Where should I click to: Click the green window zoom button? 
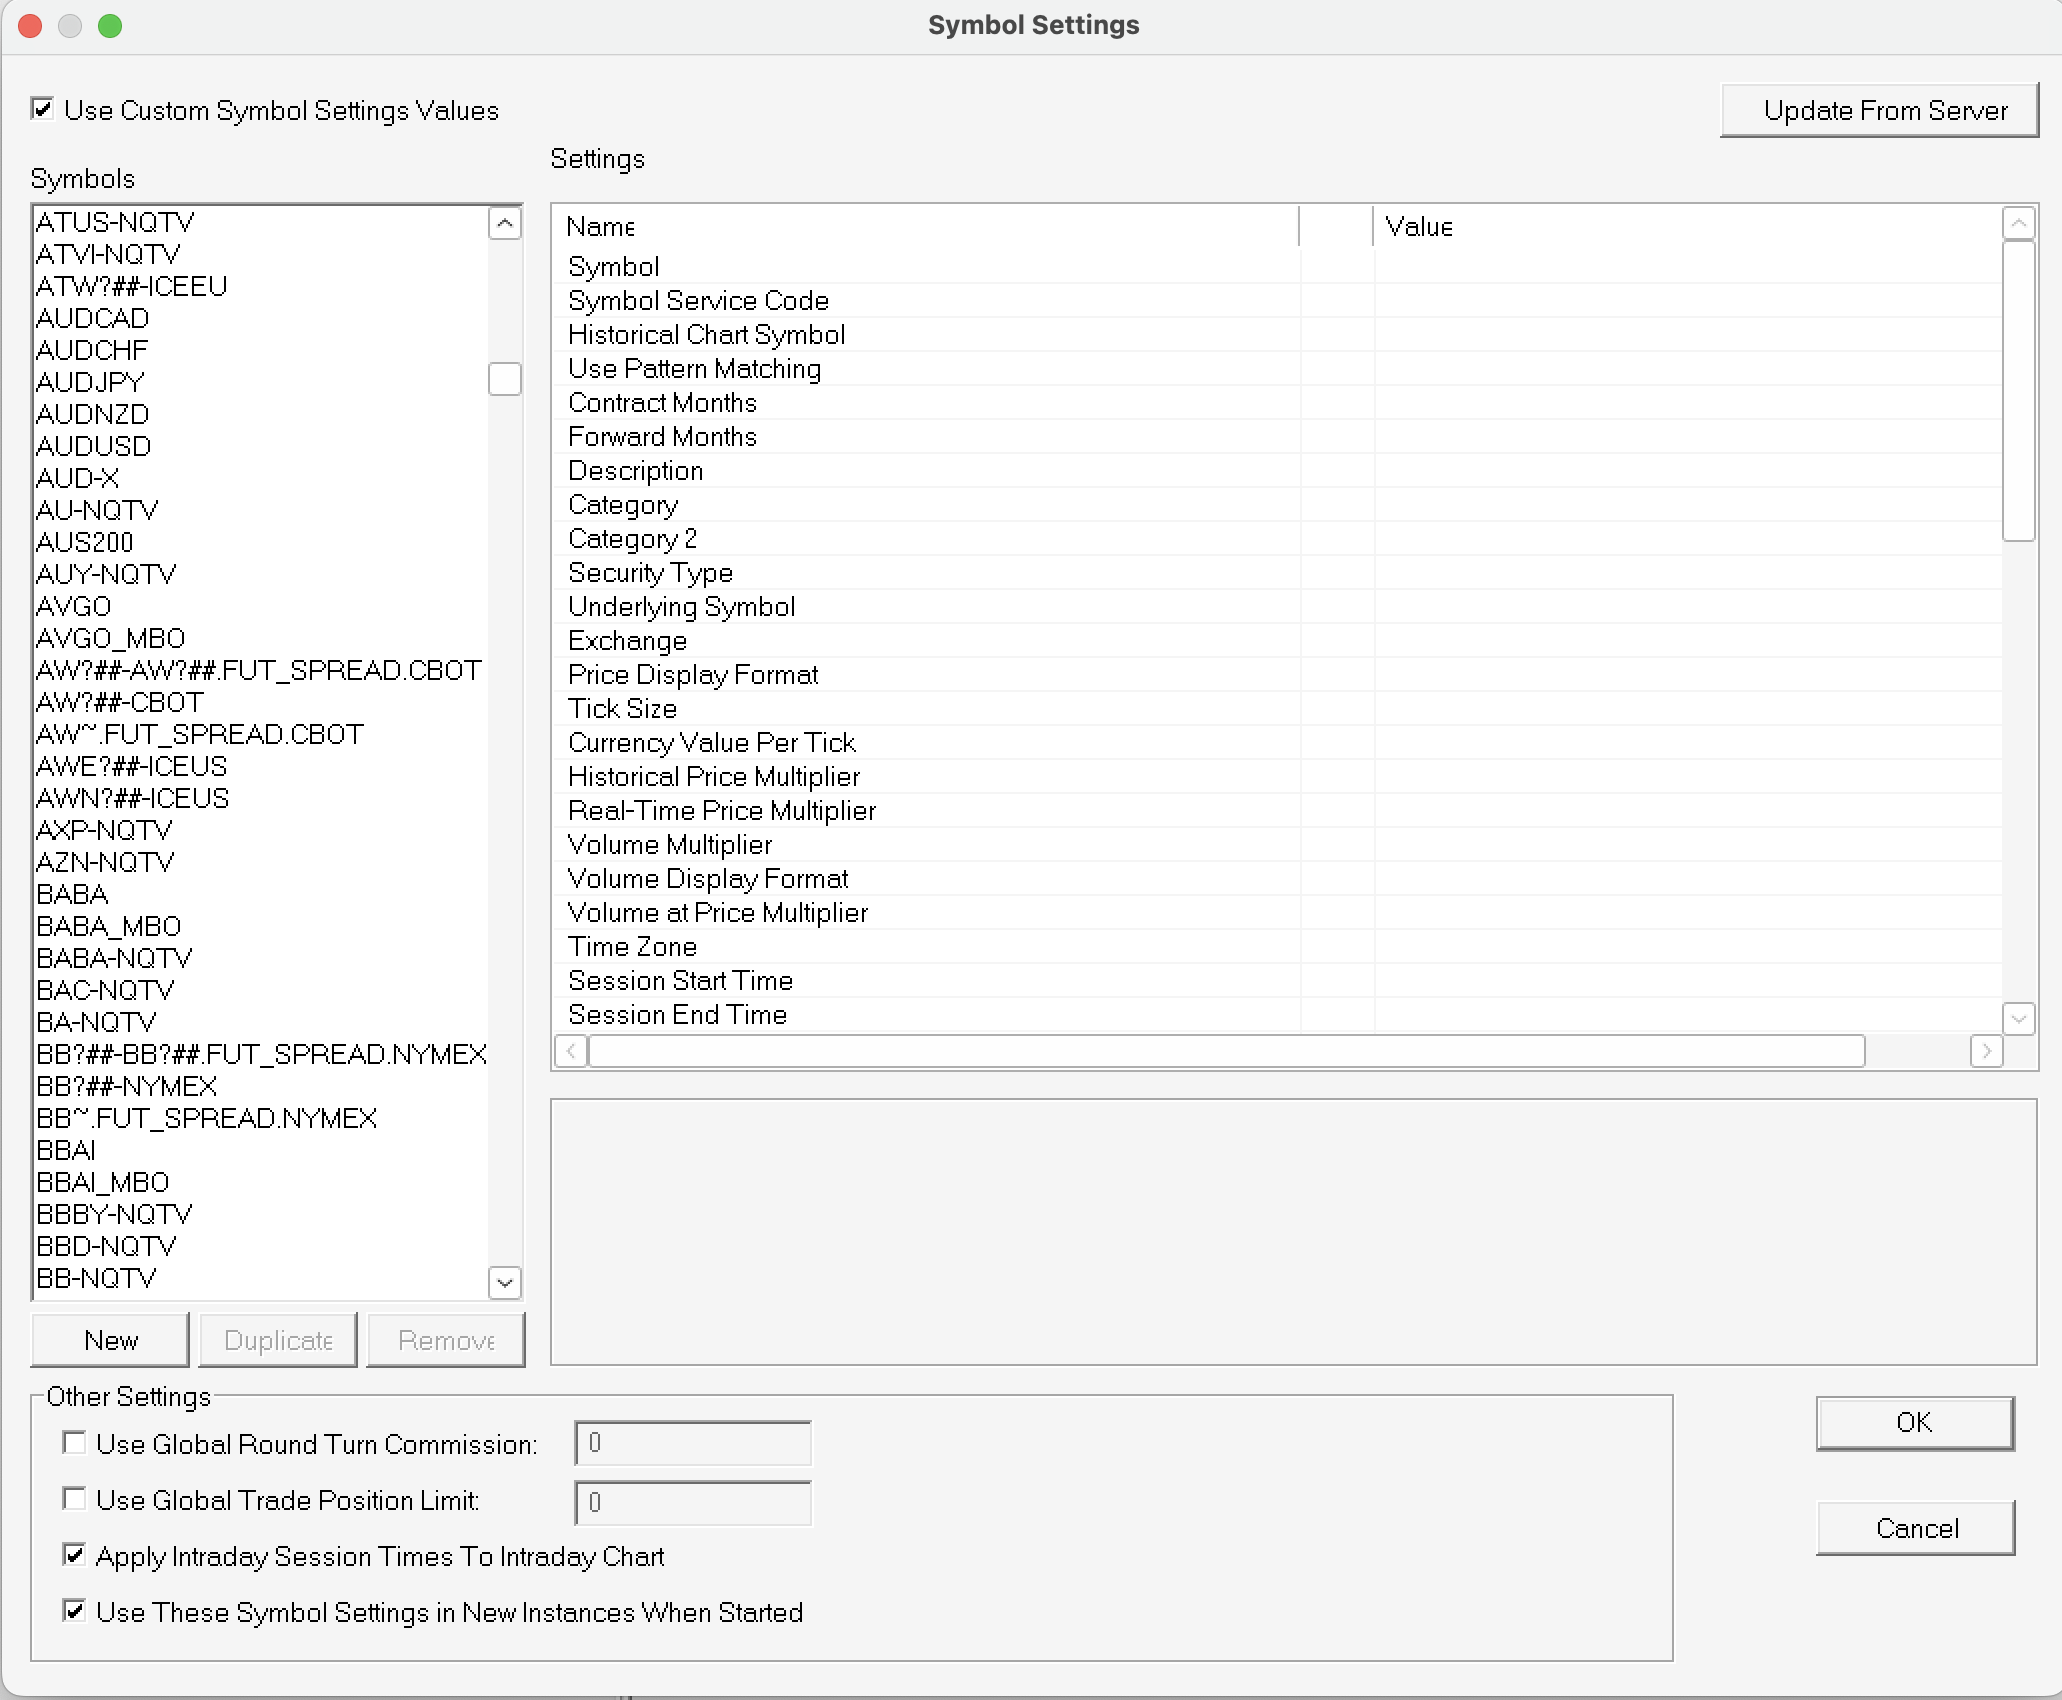110,26
